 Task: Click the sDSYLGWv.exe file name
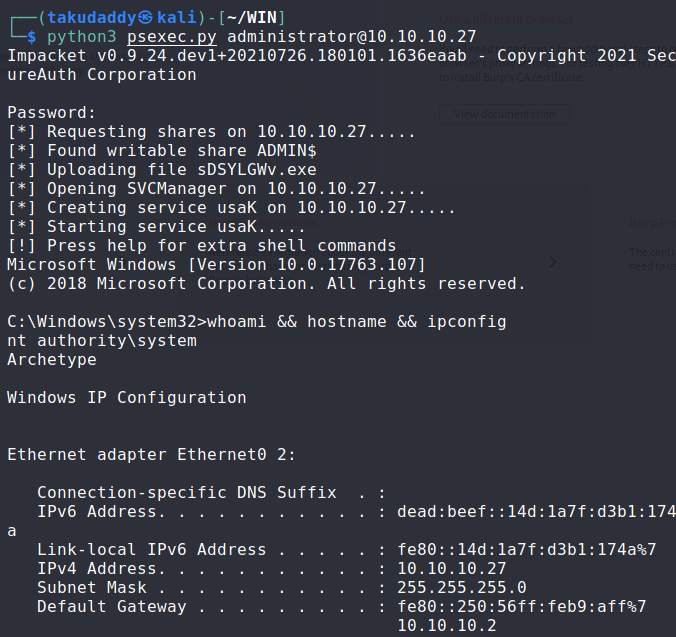click(257, 169)
